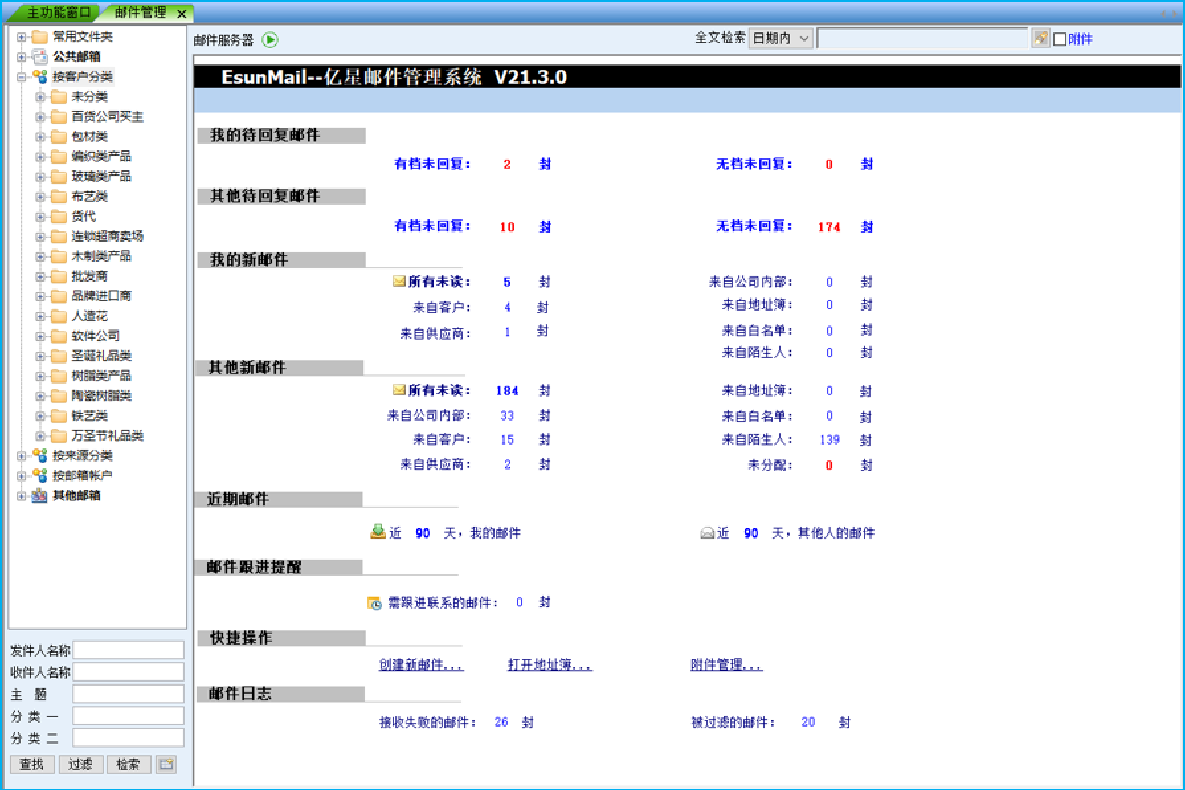Click the 按邮箱帐户 category icon
1185x790 pixels.
[39, 476]
